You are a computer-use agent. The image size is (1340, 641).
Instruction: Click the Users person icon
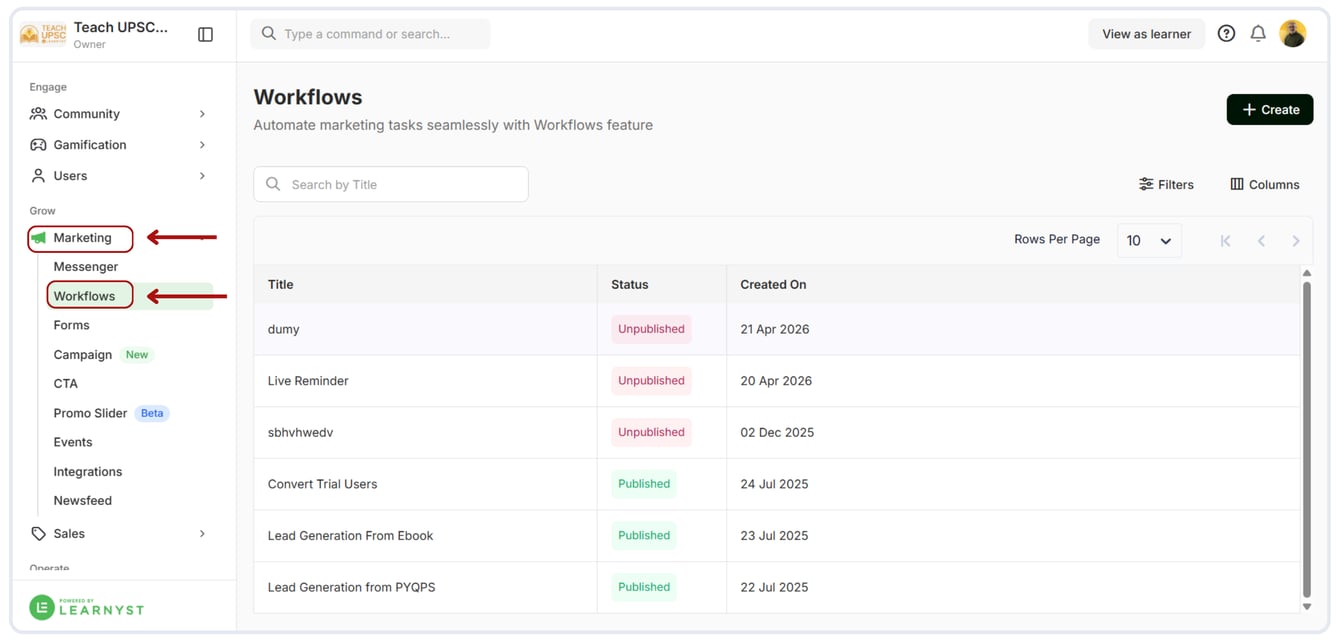click(38, 176)
